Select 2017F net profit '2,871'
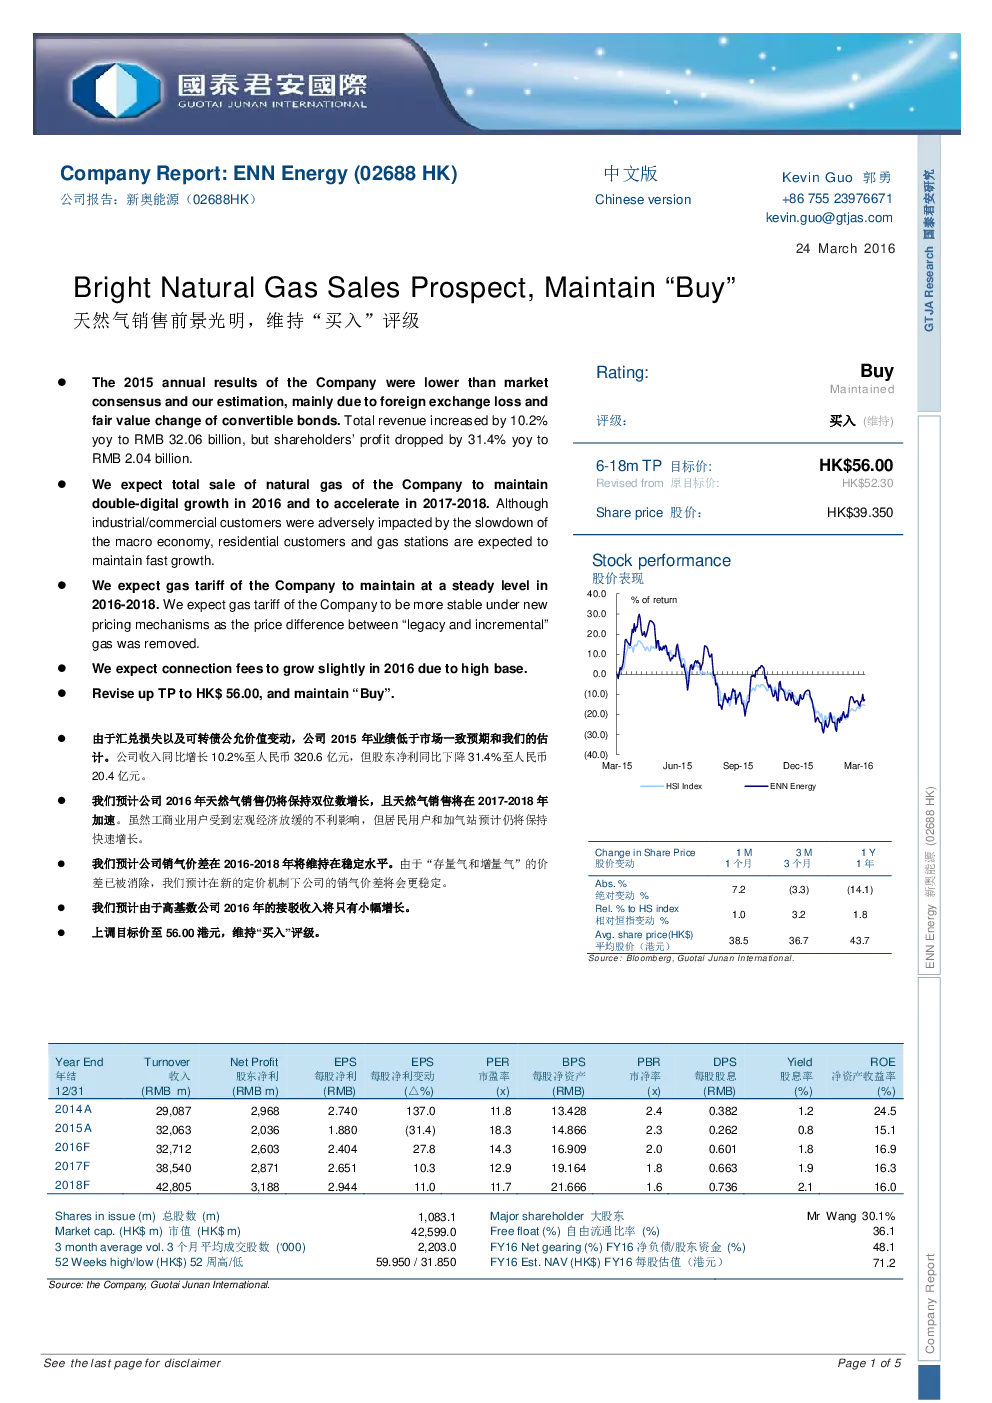 point(265,1168)
